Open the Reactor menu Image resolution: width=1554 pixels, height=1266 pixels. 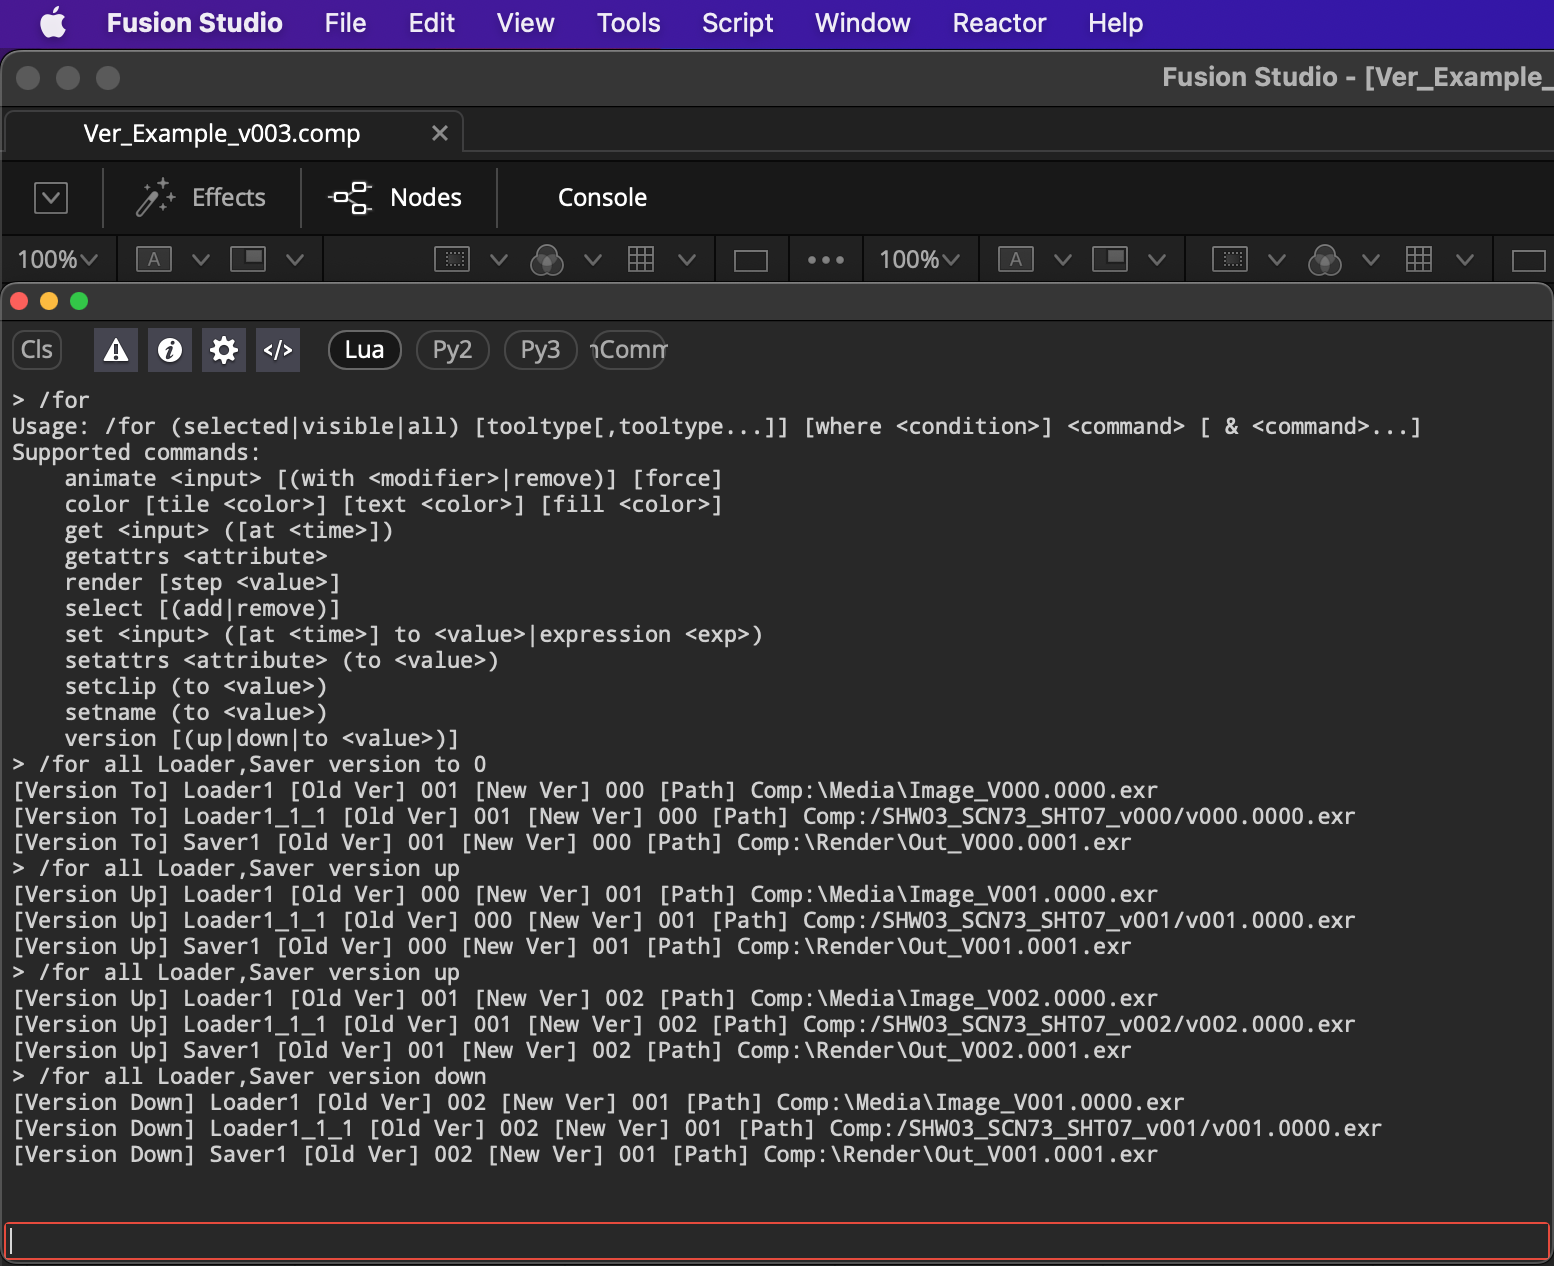click(999, 22)
